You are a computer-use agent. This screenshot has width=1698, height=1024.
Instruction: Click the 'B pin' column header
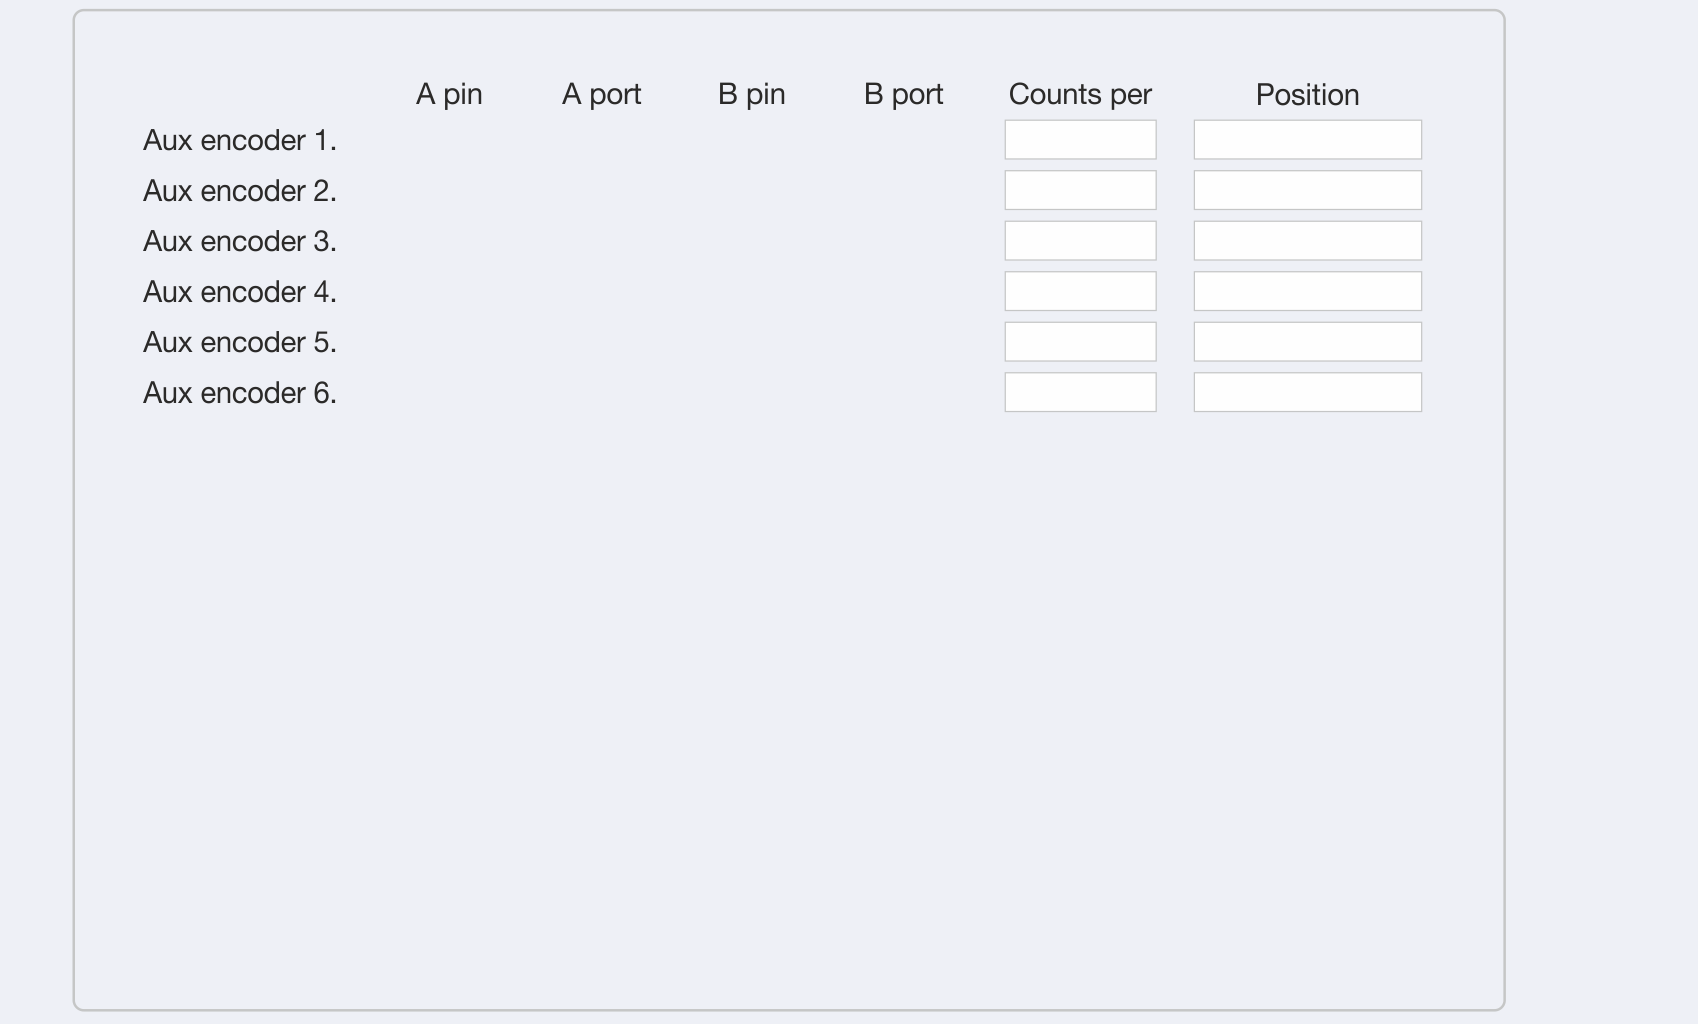tap(751, 94)
